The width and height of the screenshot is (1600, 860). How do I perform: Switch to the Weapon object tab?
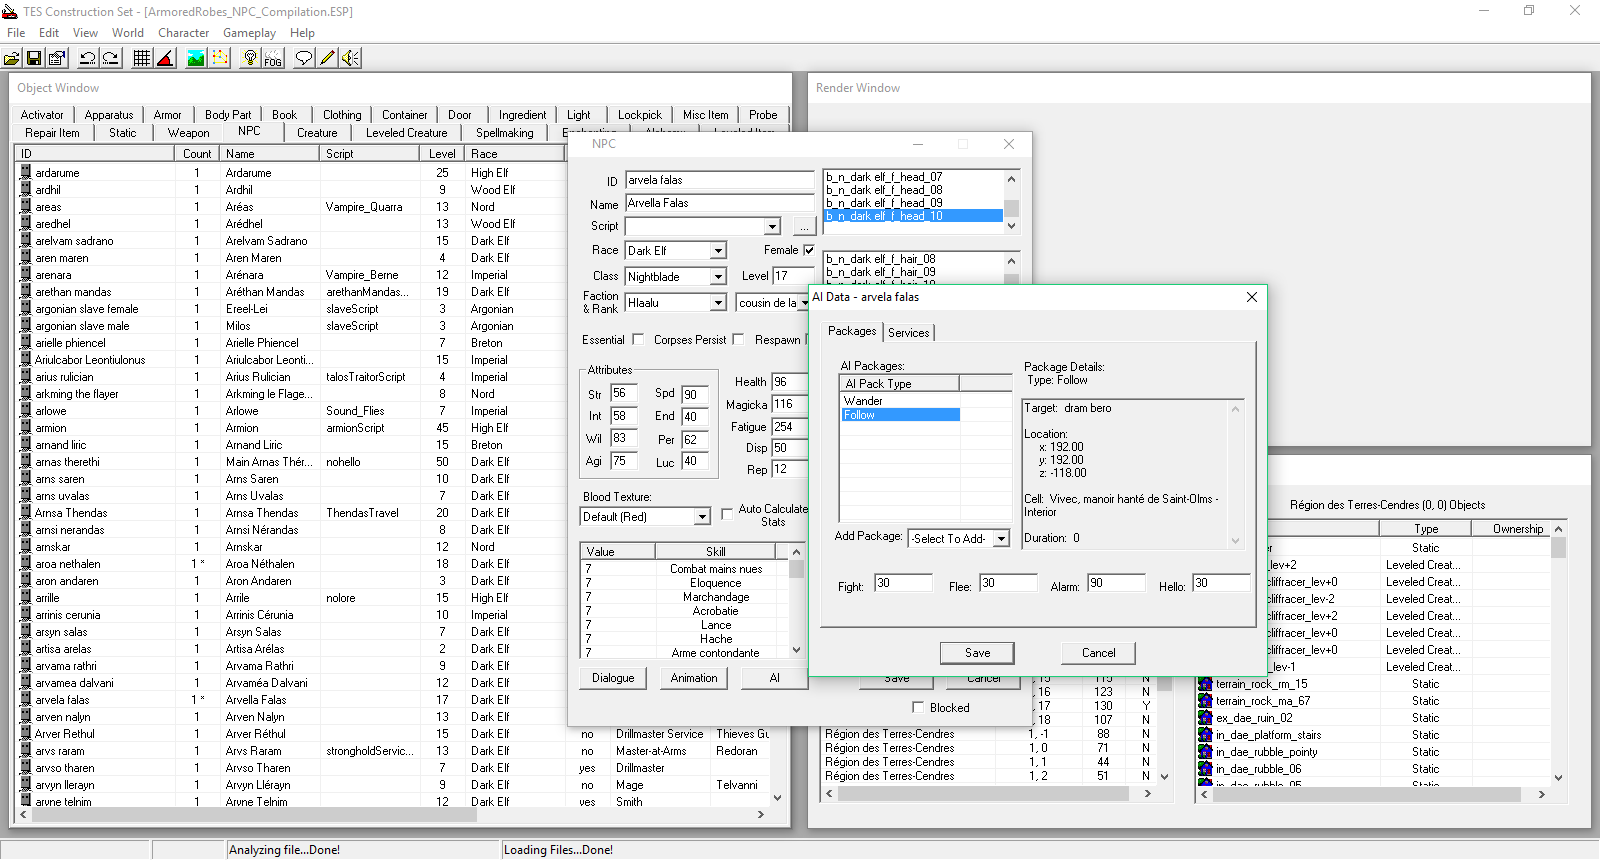click(188, 133)
